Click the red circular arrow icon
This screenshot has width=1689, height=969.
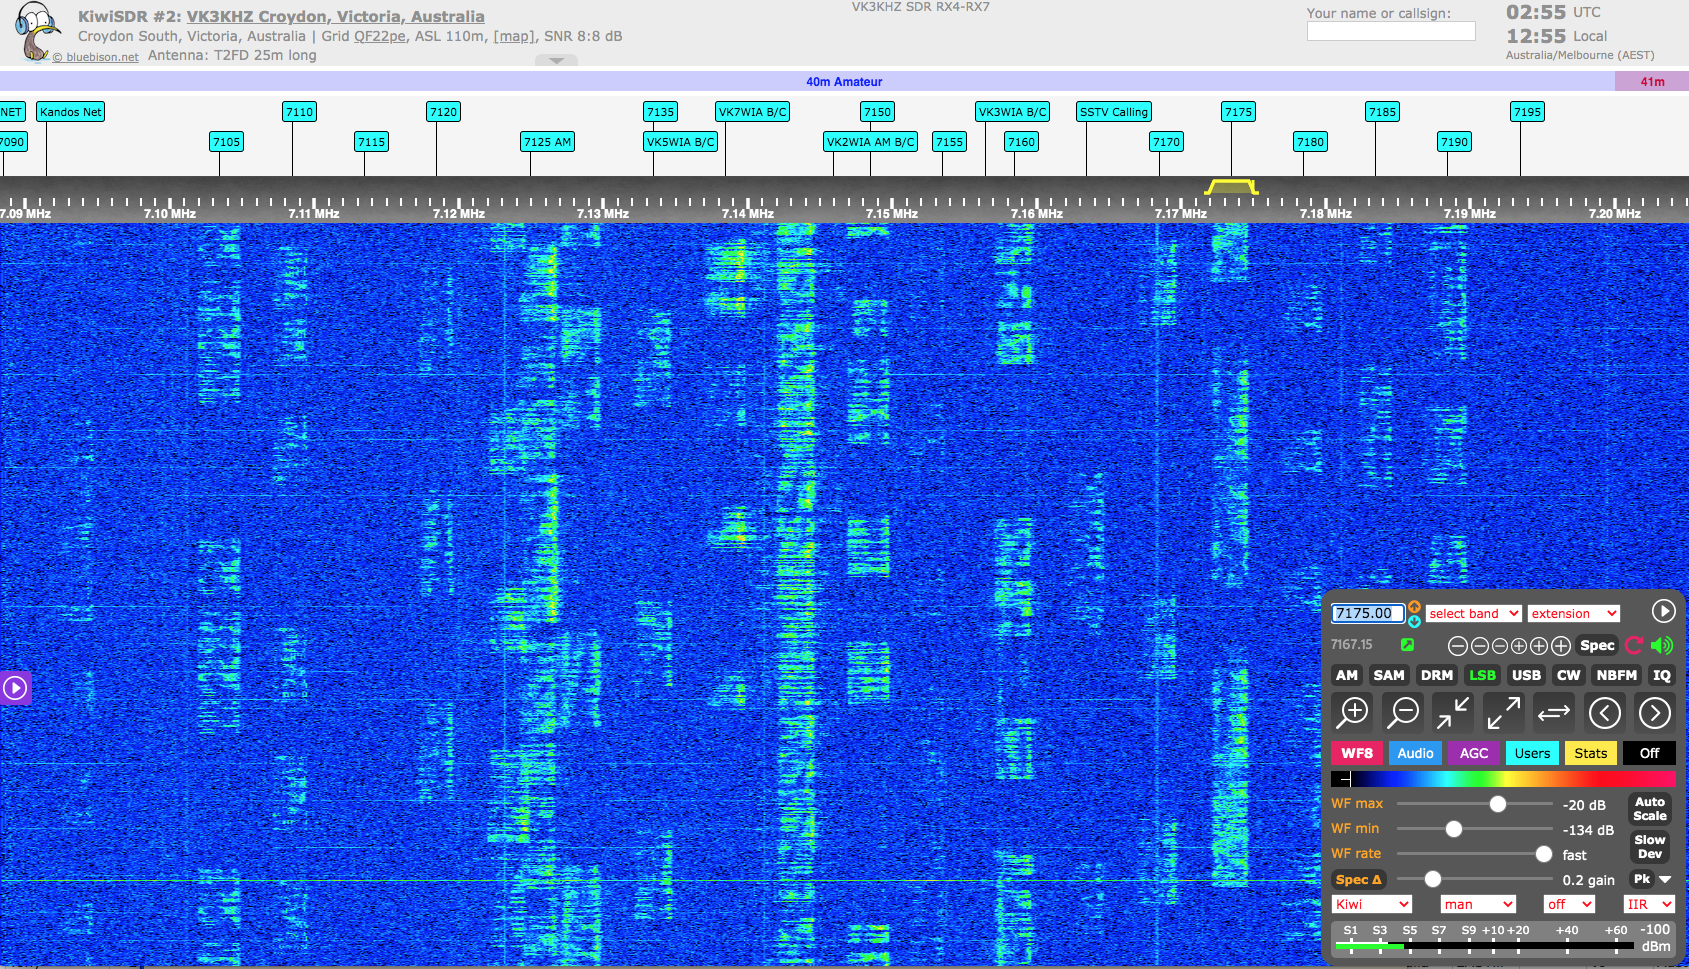pyautogui.click(x=1634, y=645)
